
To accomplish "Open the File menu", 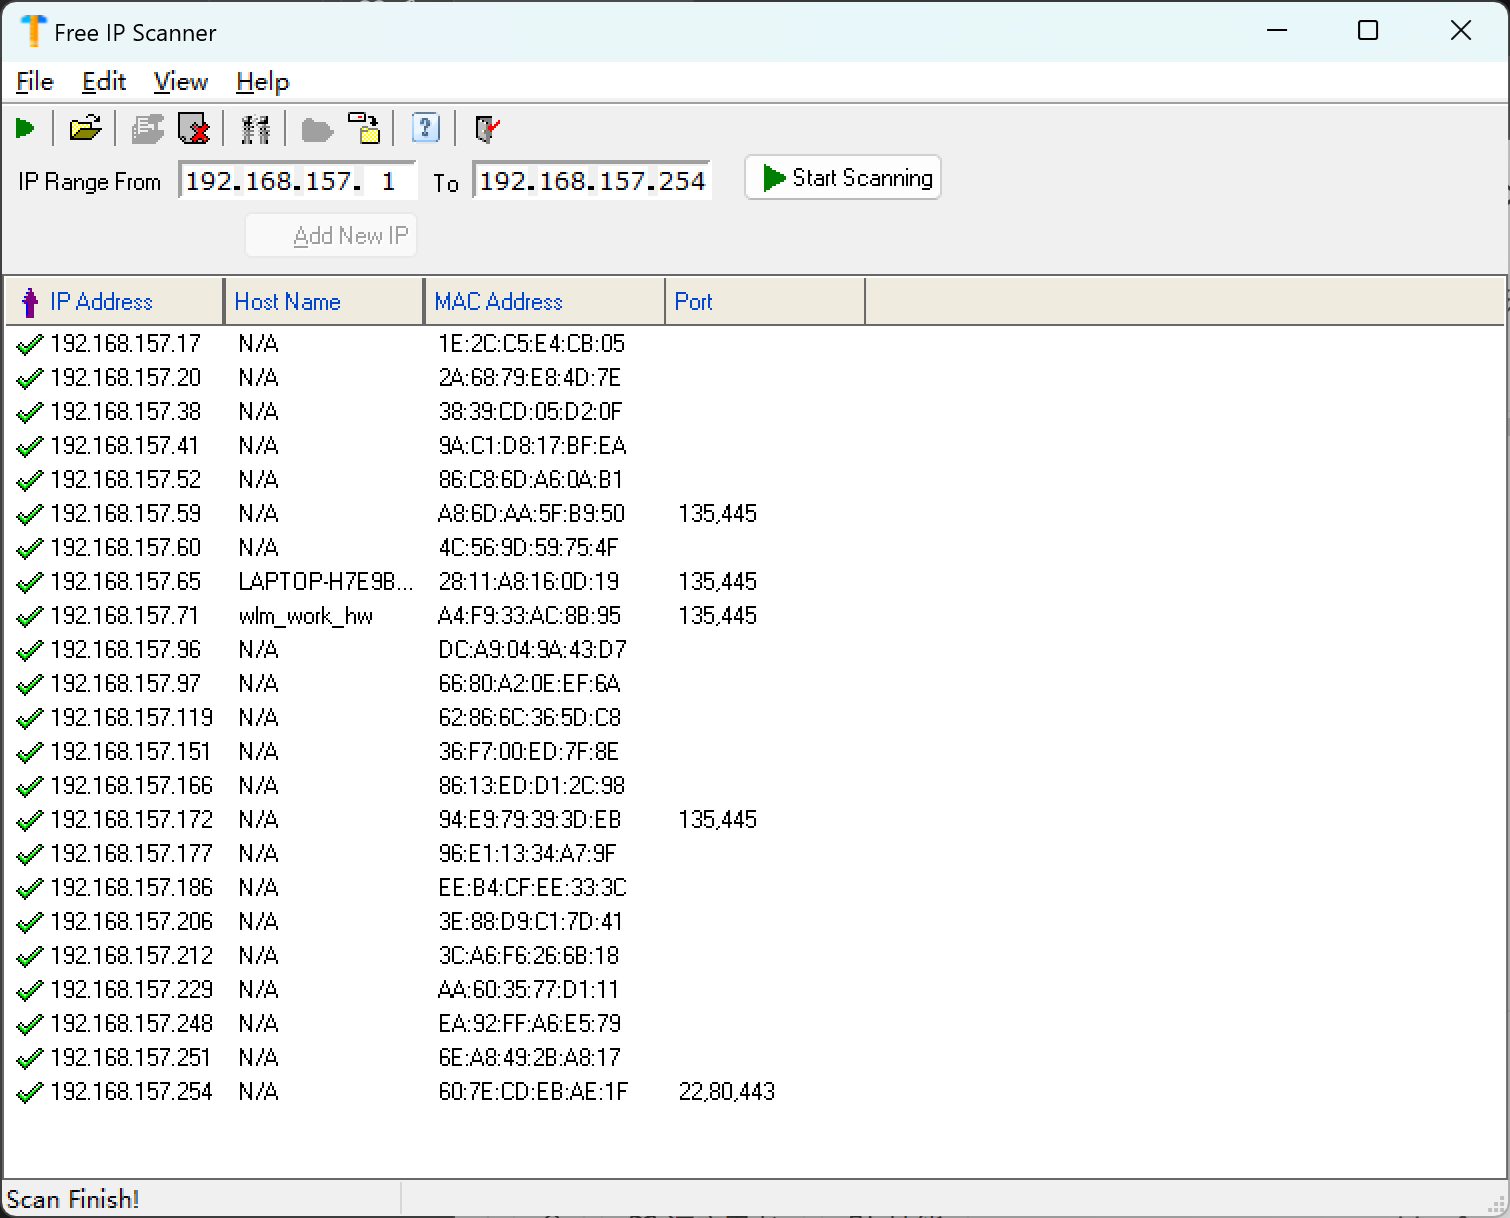I will tap(35, 82).
